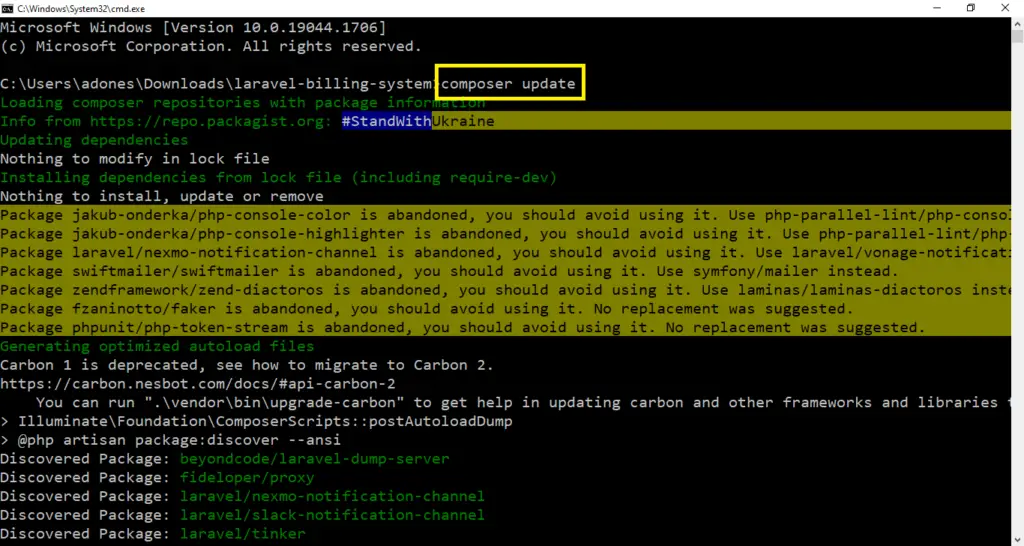Click the beyondcode/laravel-dump-server package name
This screenshot has height=546, width=1024.
tap(315, 459)
